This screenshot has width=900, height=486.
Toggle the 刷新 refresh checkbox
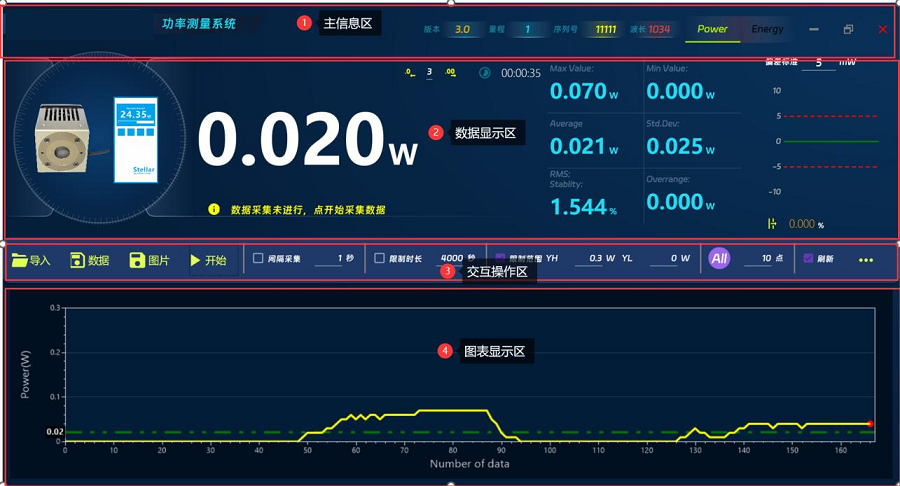[809, 258]
